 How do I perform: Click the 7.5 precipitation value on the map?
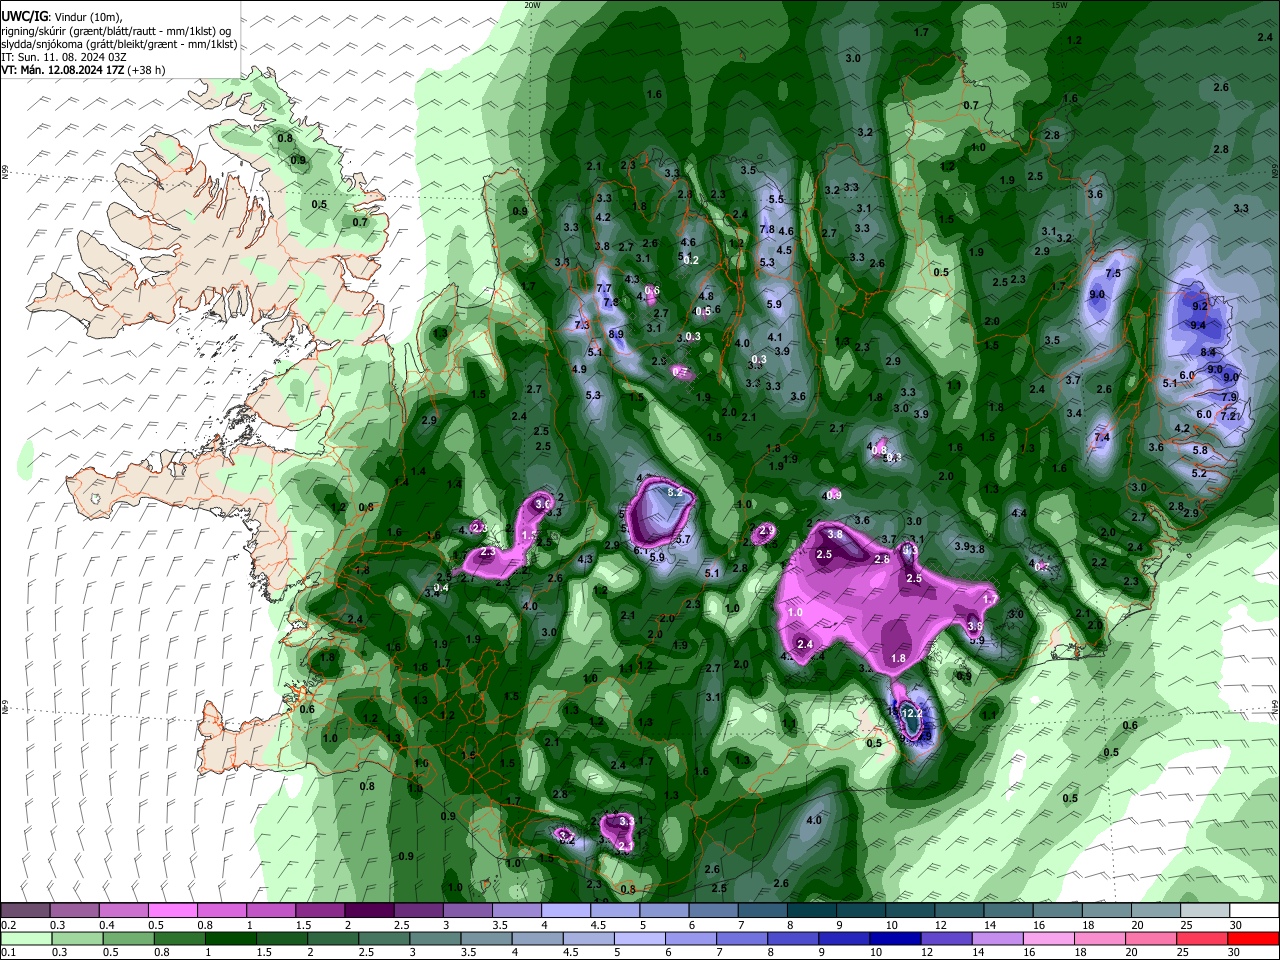pyautogui.click(x=1112, y=273)
